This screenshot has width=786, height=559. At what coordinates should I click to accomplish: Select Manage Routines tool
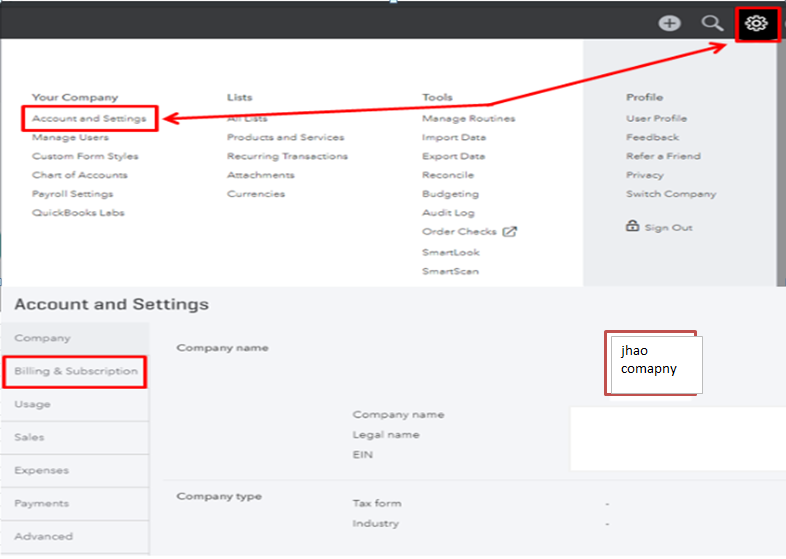coord(469,118)
